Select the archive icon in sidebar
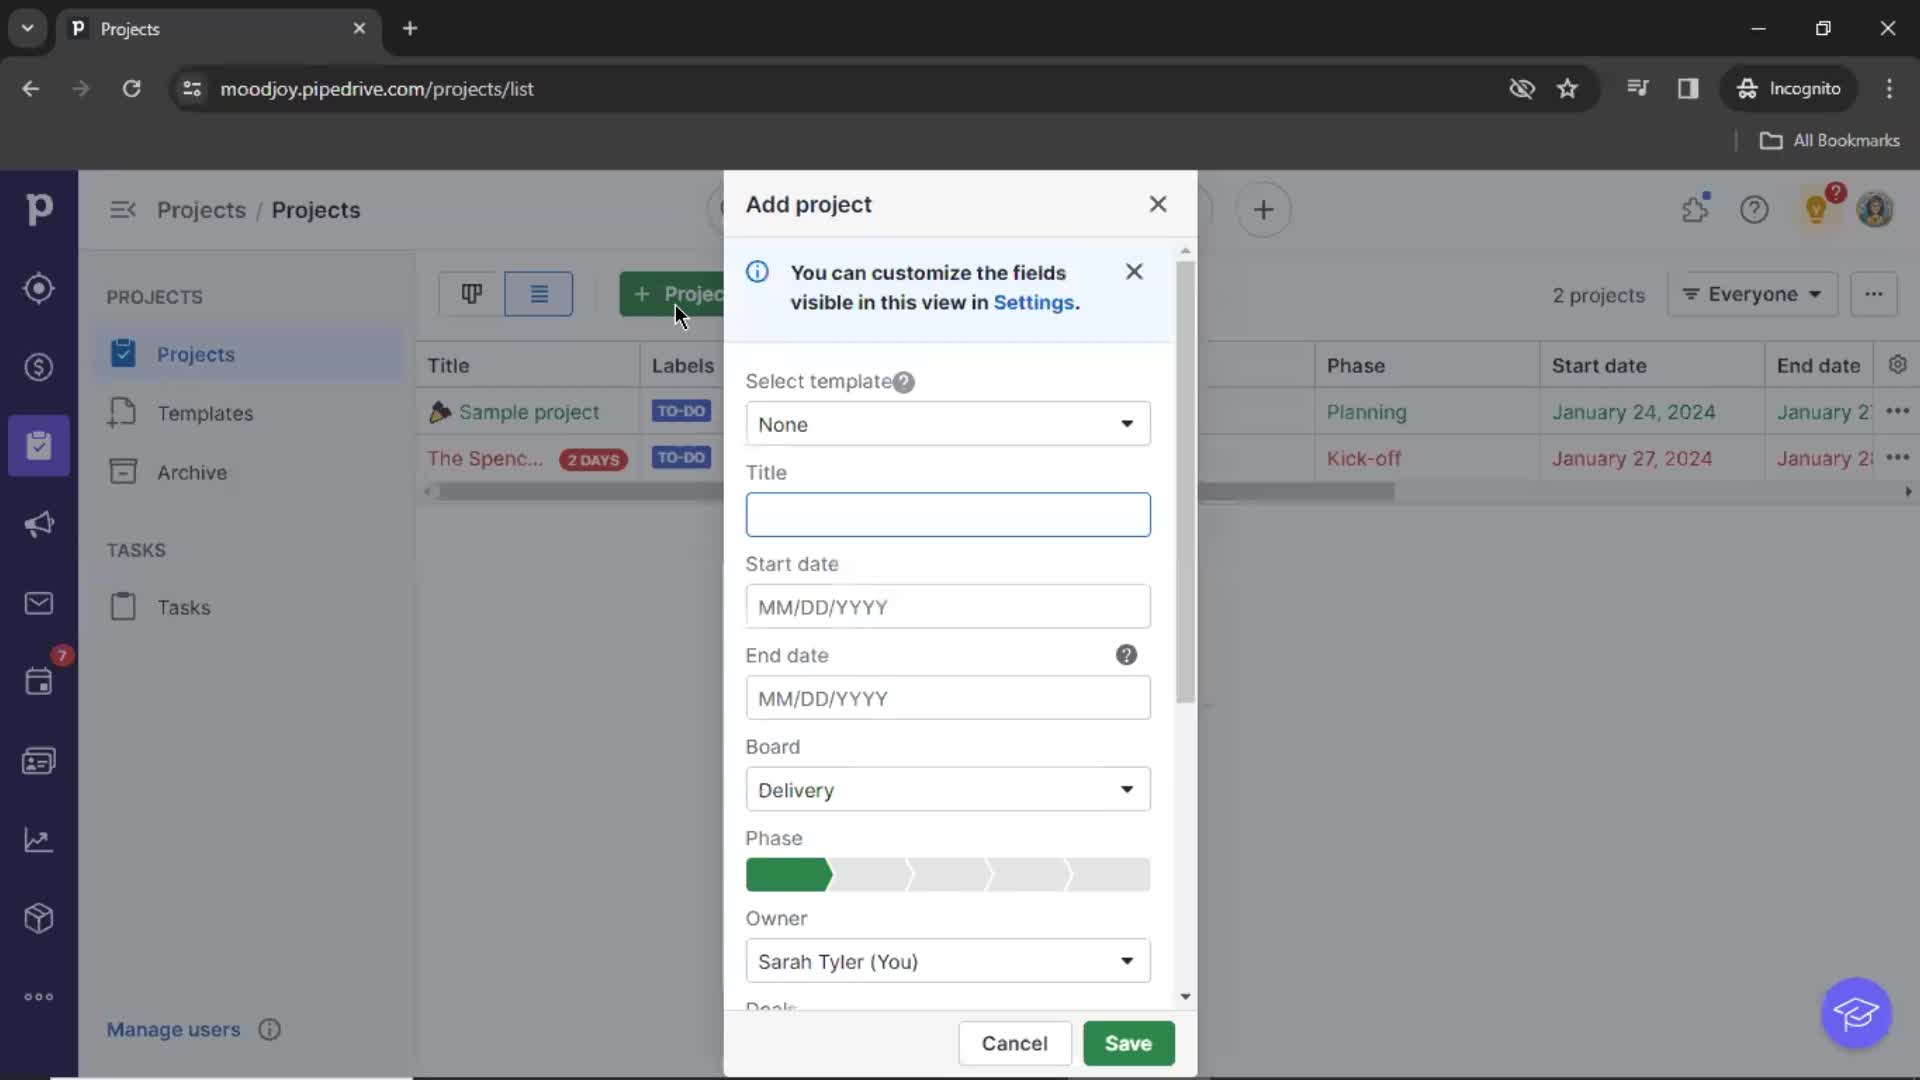 (123, 471)
